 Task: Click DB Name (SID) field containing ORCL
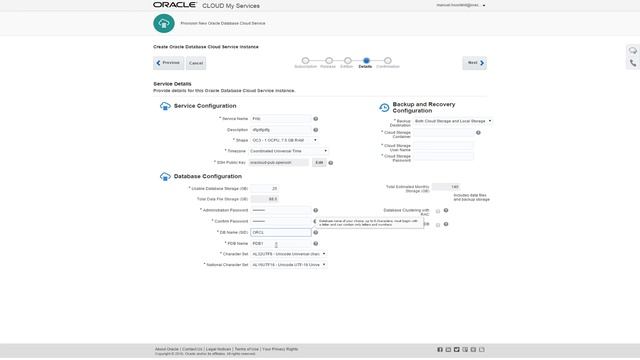click(x=281, y=232)
